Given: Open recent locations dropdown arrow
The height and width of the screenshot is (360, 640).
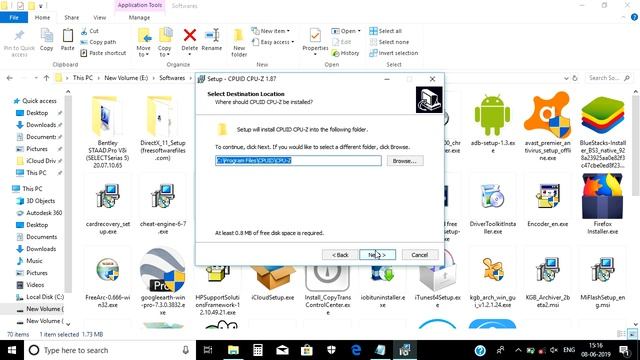Looking at the screenshot, I should pos(36,78).
